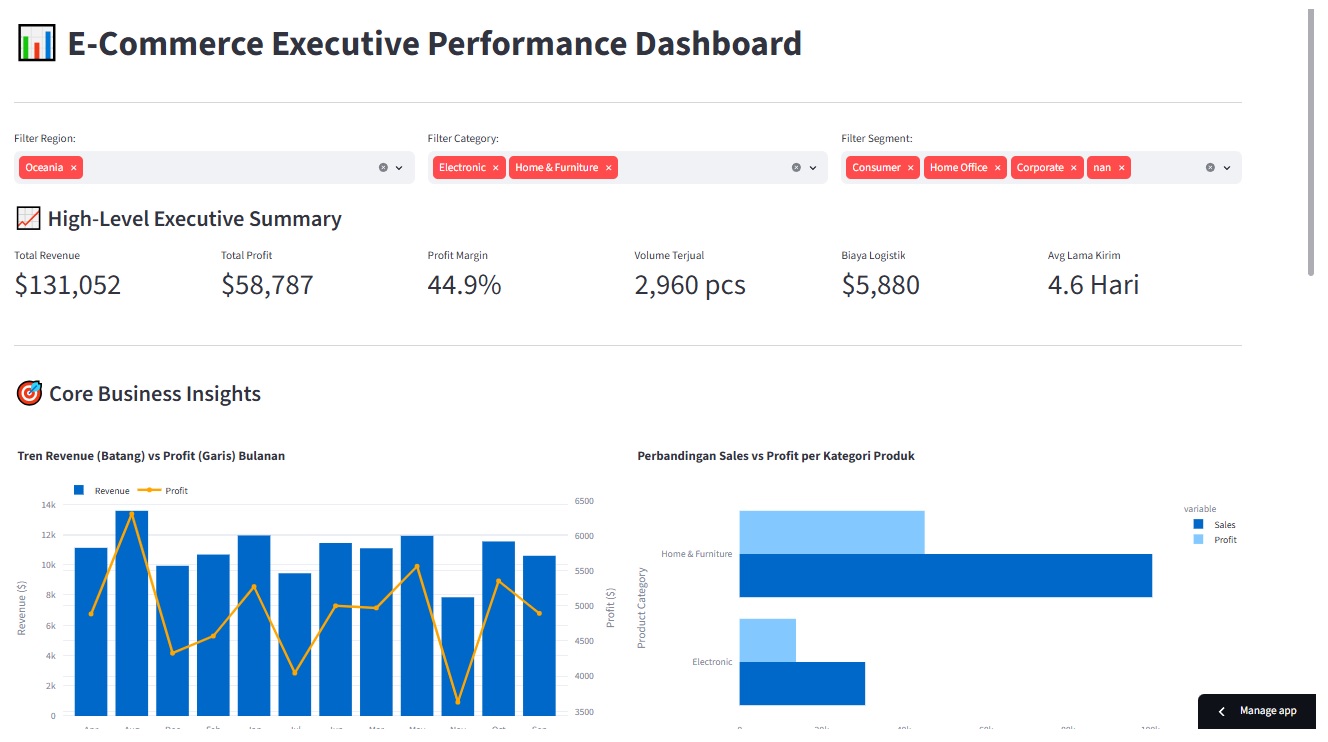Viewport: 1328px width, 742px height.
Task: Remove the Consumer segment tag
Action: [x=910, y=168]
